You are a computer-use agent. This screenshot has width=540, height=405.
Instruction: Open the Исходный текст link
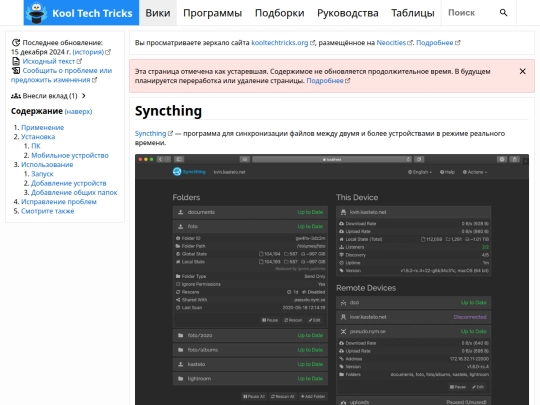point(52,61)
